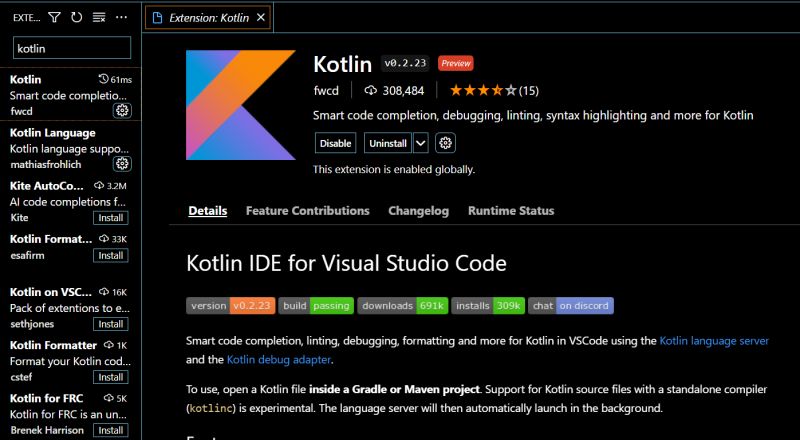Select the Extension: Kotlin editor tab

coord(208,18)
